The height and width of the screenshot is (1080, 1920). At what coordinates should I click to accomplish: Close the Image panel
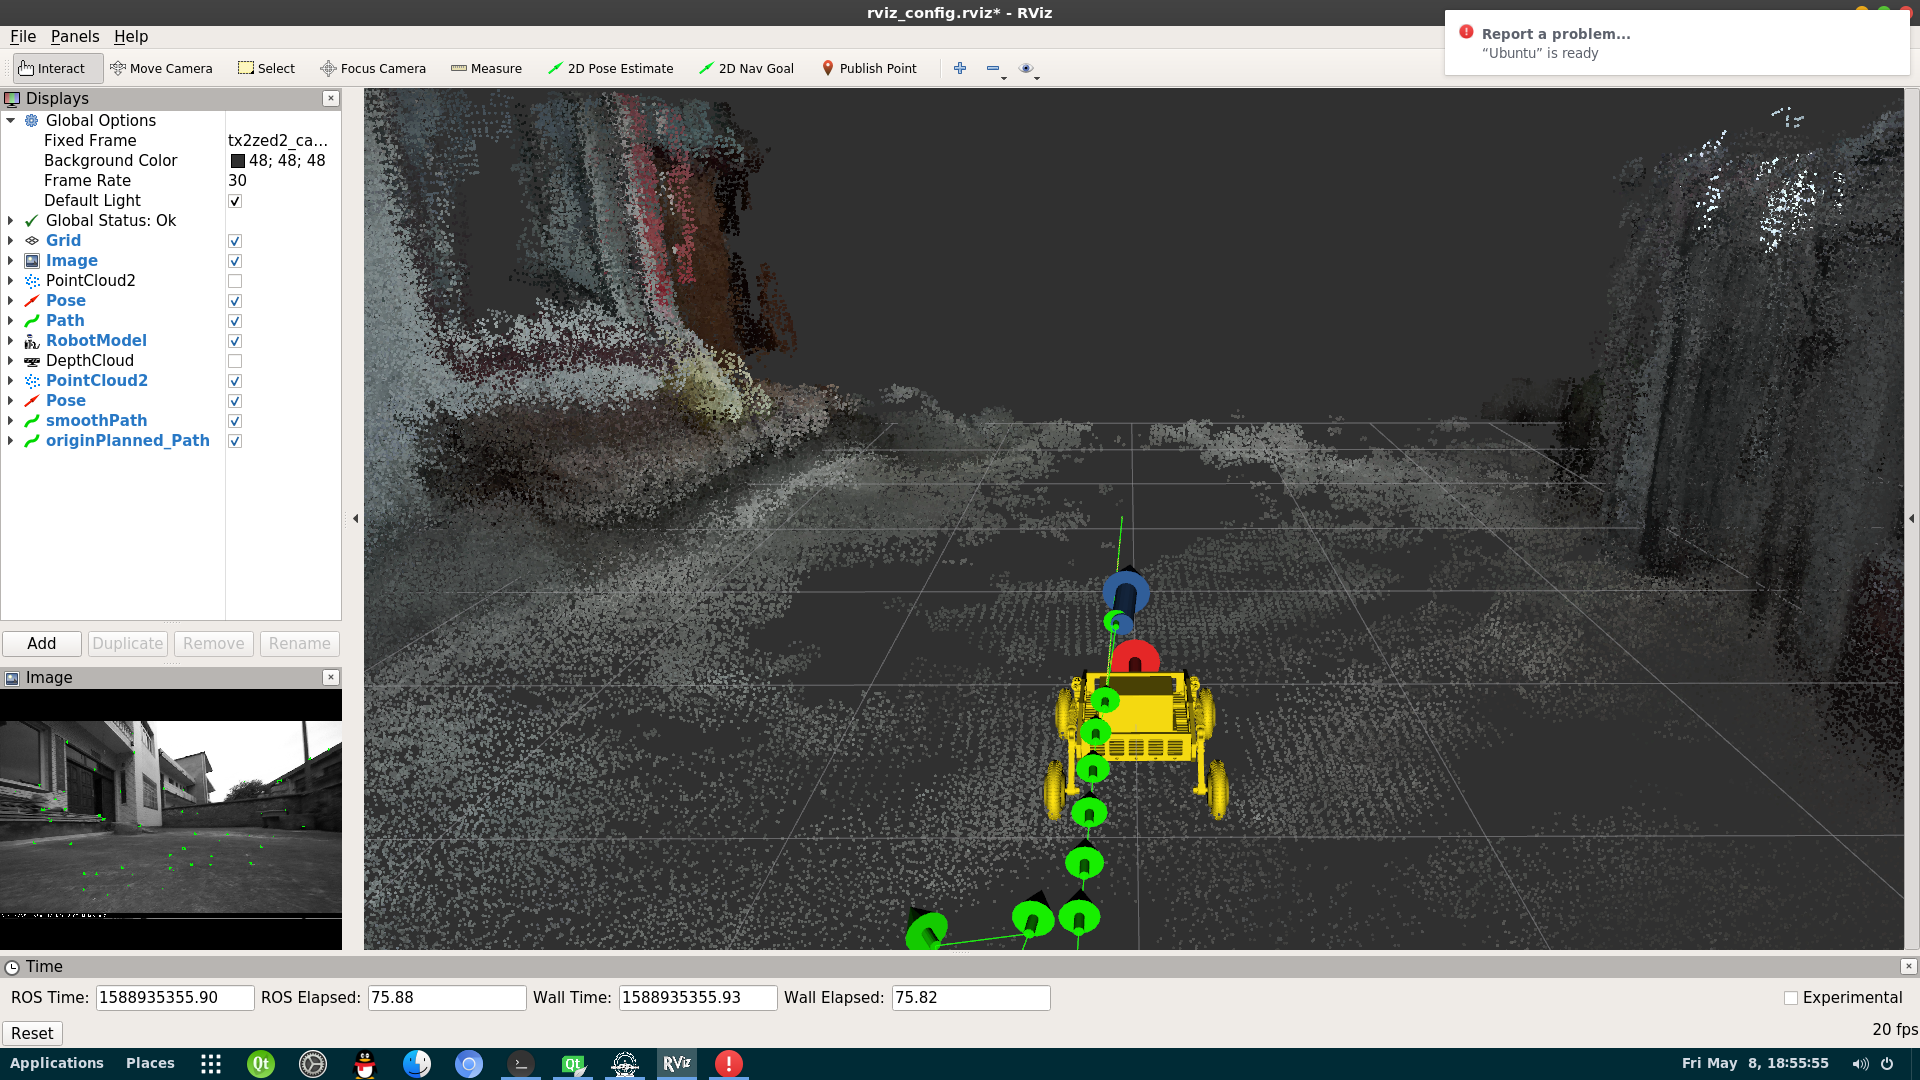point(331,677)
